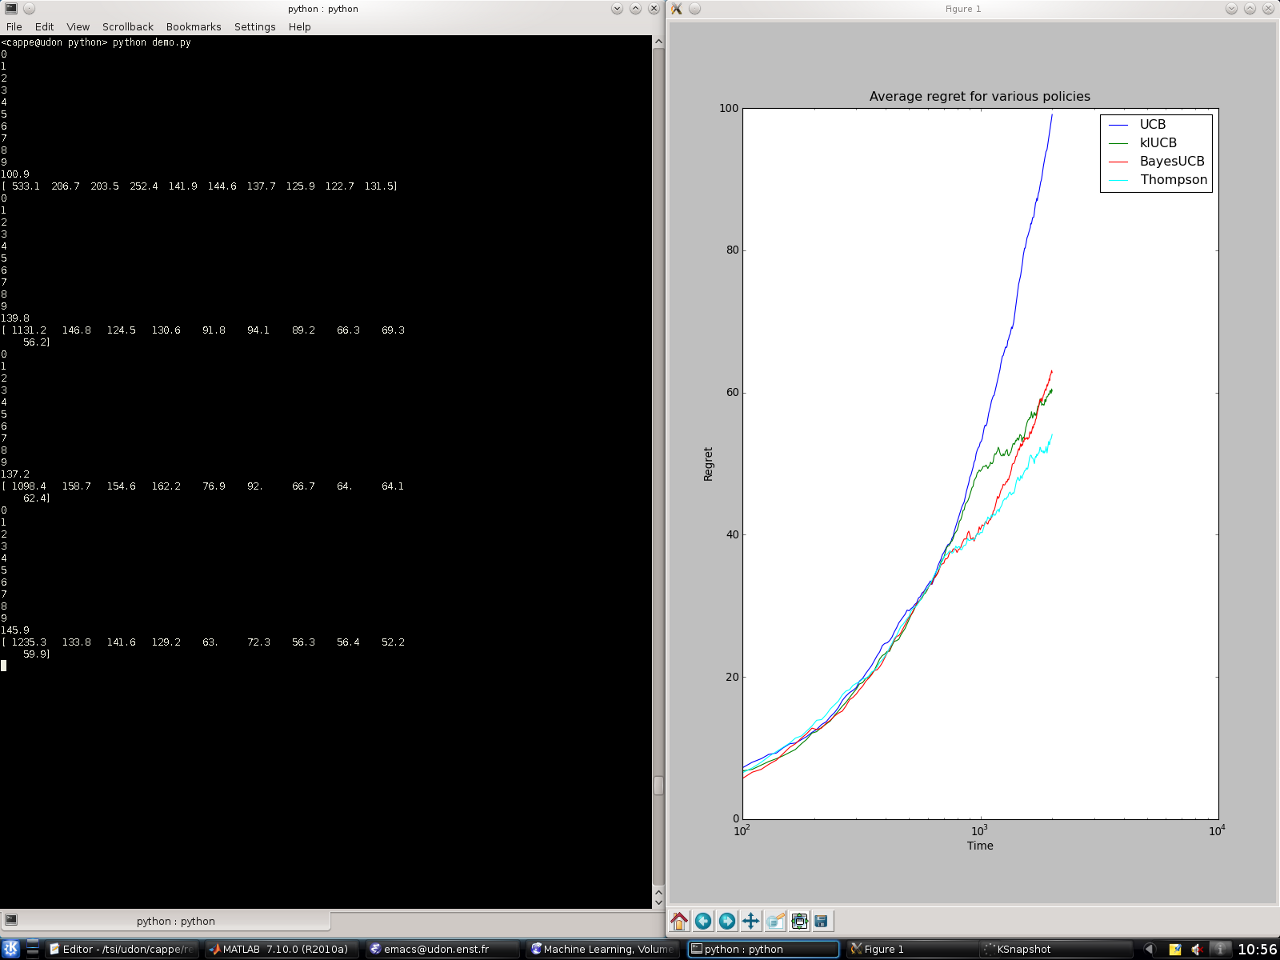Image resolution: width=1280 pixels, height=960 pixels.
Task: Click the terminal scroll up arrow
Action: coord(658,42)
